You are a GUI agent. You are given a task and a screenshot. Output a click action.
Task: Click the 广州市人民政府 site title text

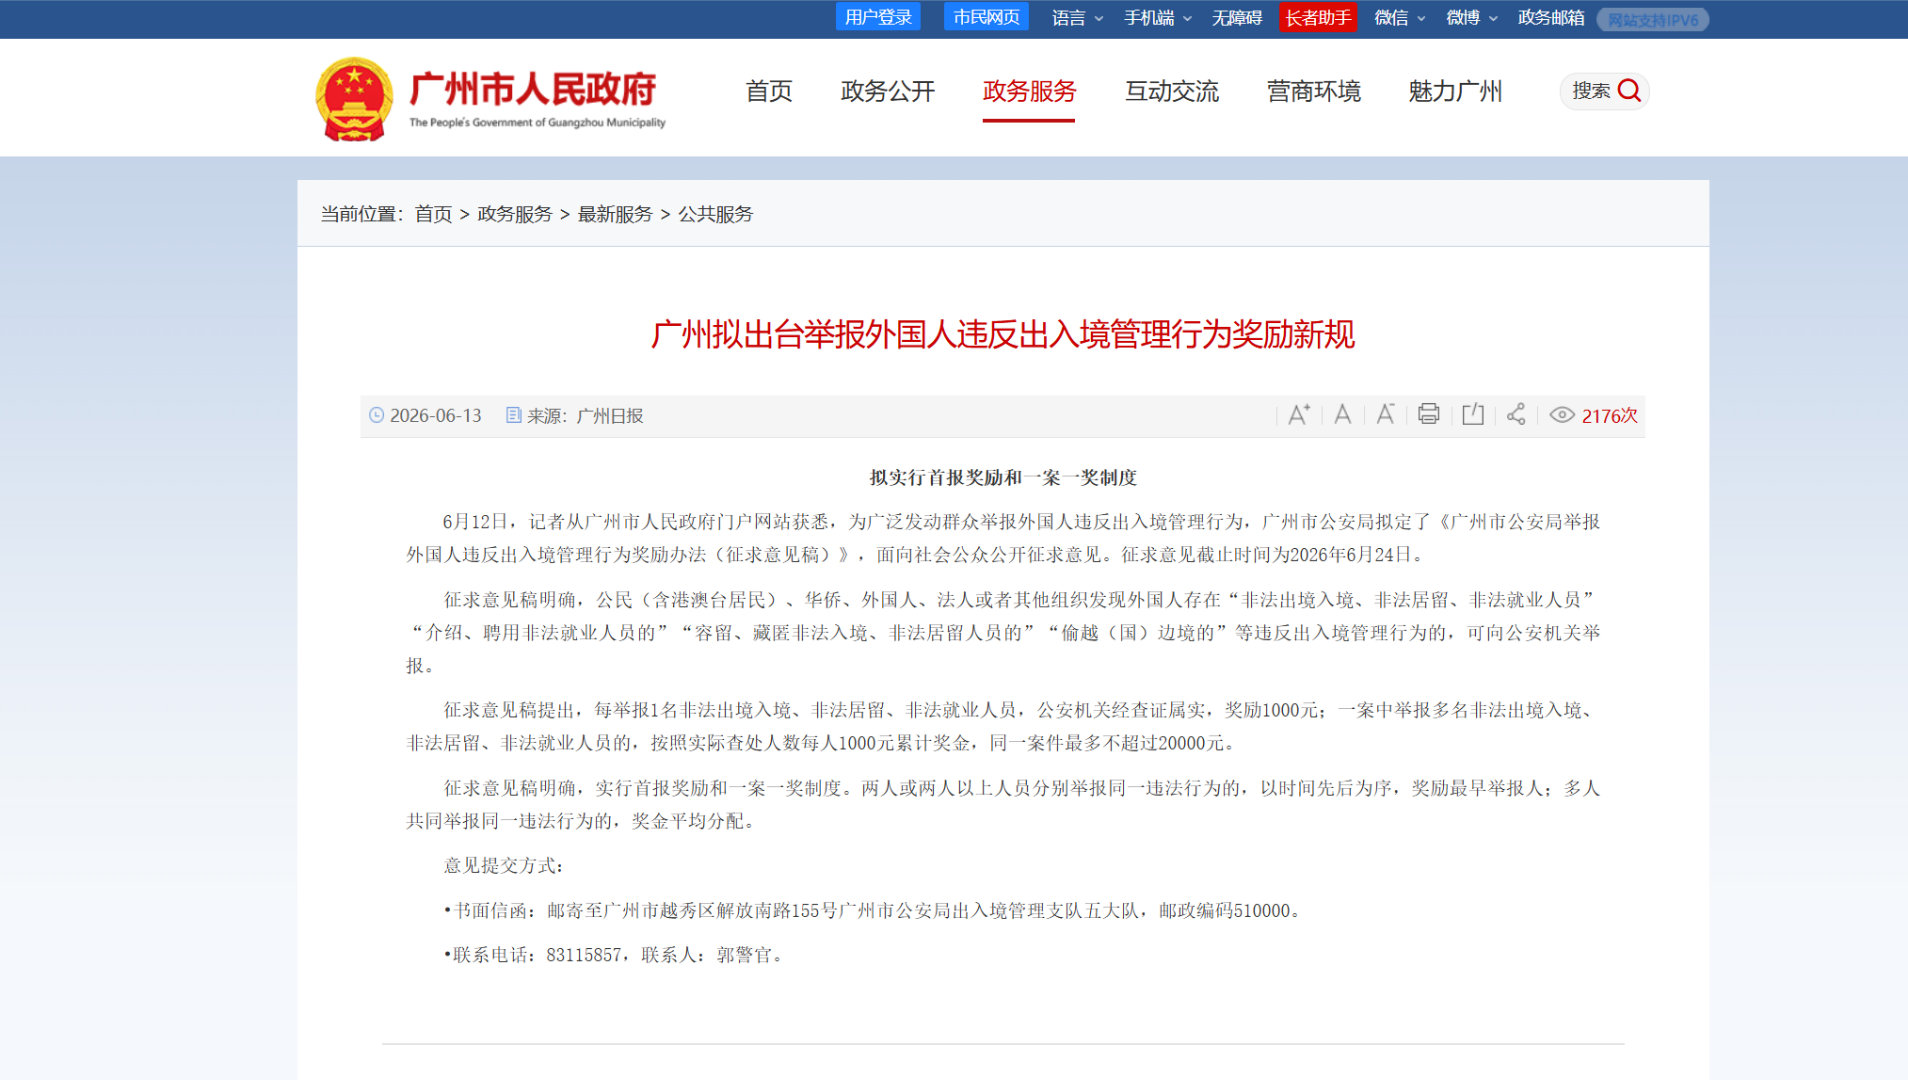point(533,89)
